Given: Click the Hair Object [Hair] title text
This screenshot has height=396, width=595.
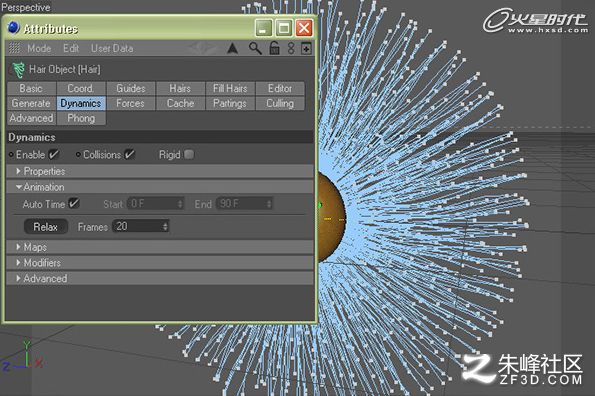Looking at the screenshot, I should tap(65, 70).
